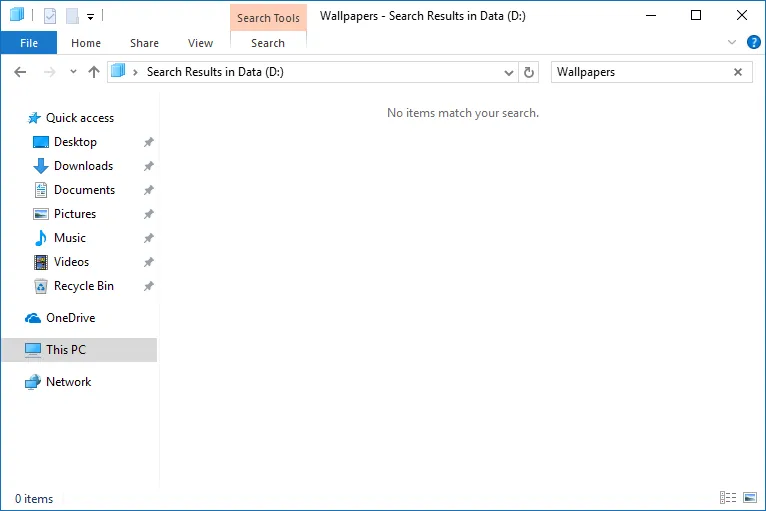The width and height of the screenshot is (766, 511).
Task: Click the pin icon beside Videos
Action: (149, 262)
